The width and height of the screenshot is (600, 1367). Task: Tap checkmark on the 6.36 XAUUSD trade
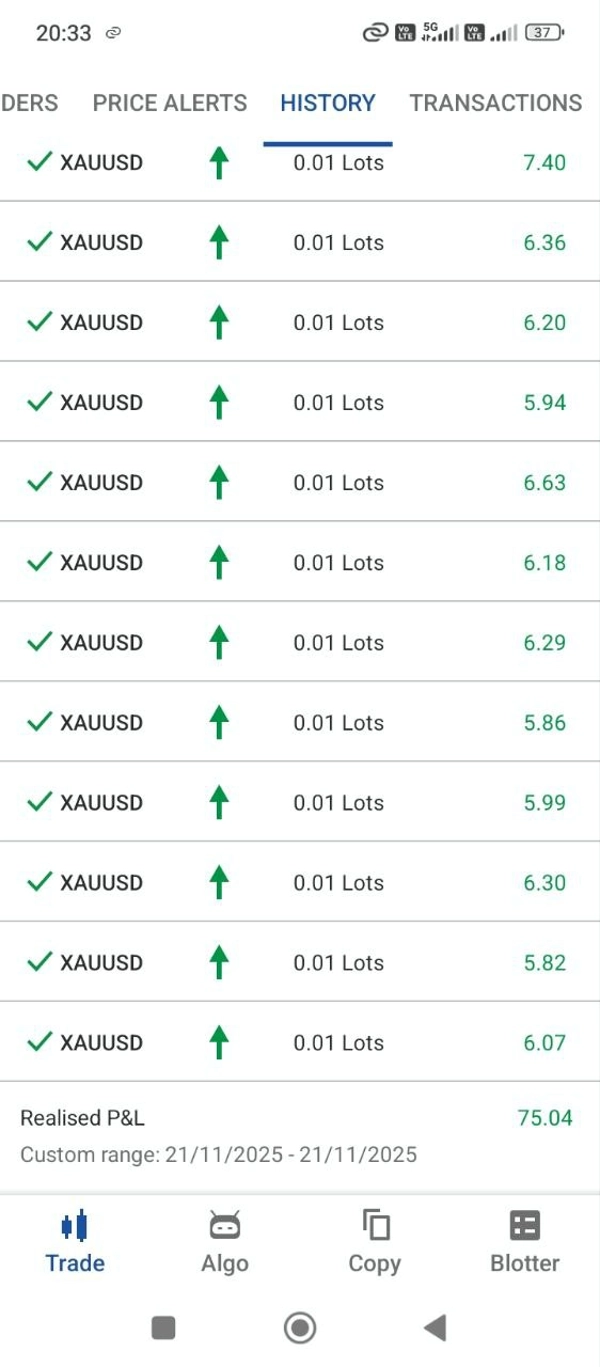[39, 242]
